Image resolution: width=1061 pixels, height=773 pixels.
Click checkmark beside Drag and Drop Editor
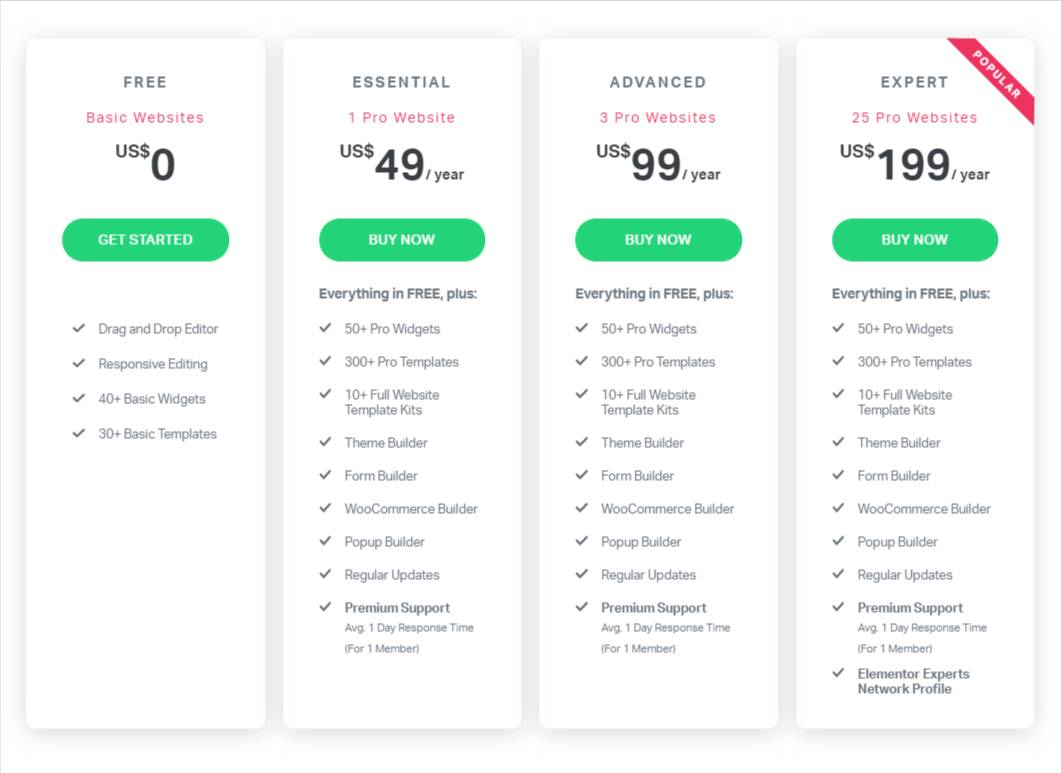click(x=79, y=328)
